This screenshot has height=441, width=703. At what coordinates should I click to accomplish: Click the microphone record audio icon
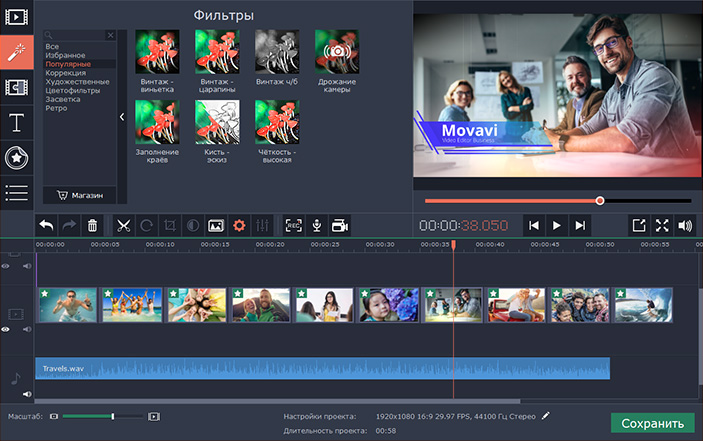tap(316, 226)
